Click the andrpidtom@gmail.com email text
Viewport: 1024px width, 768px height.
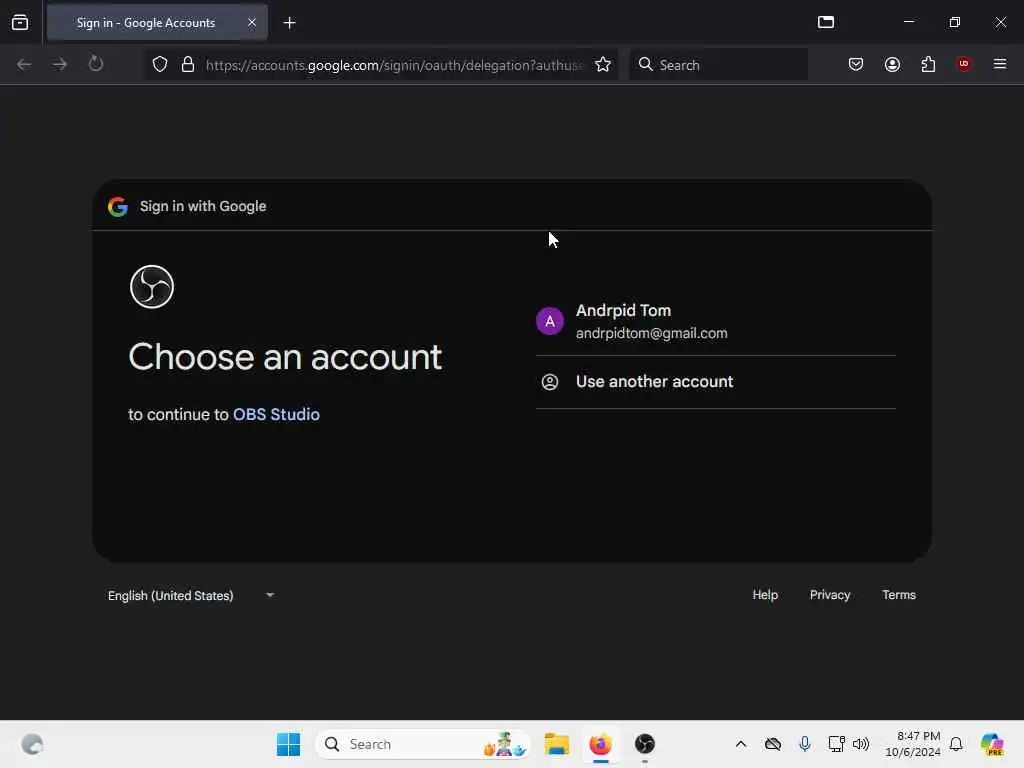click(651, 333)
